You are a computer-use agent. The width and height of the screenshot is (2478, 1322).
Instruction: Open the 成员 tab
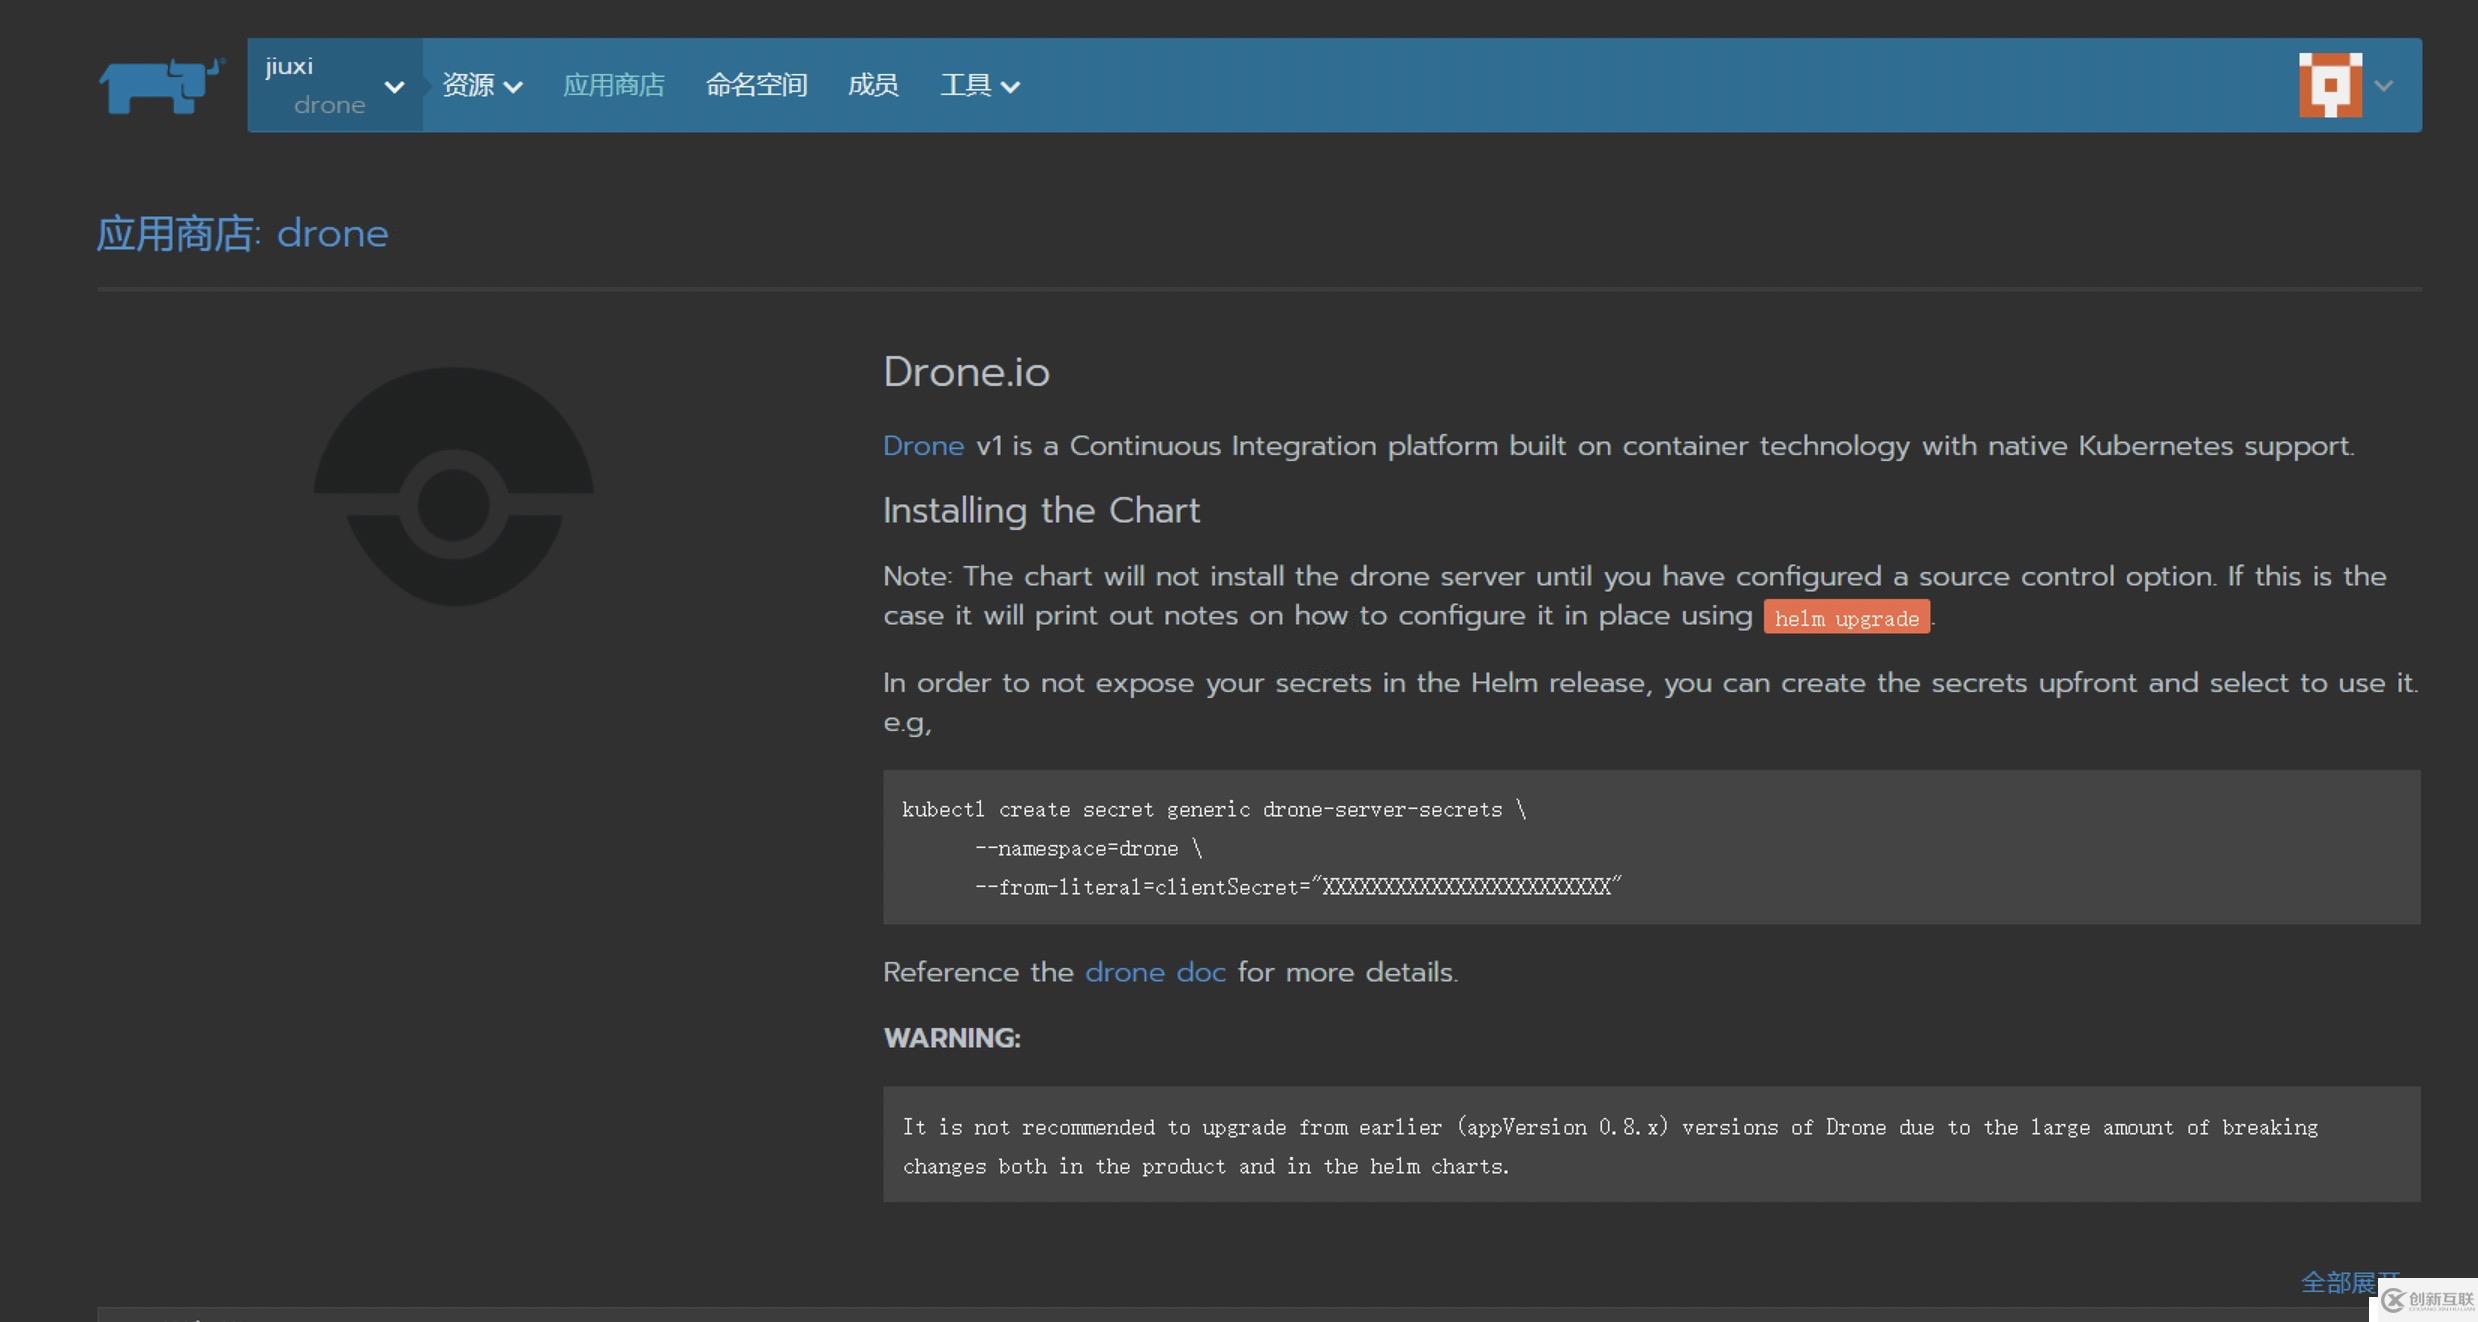pyautogui.click(x=873, y=86)
